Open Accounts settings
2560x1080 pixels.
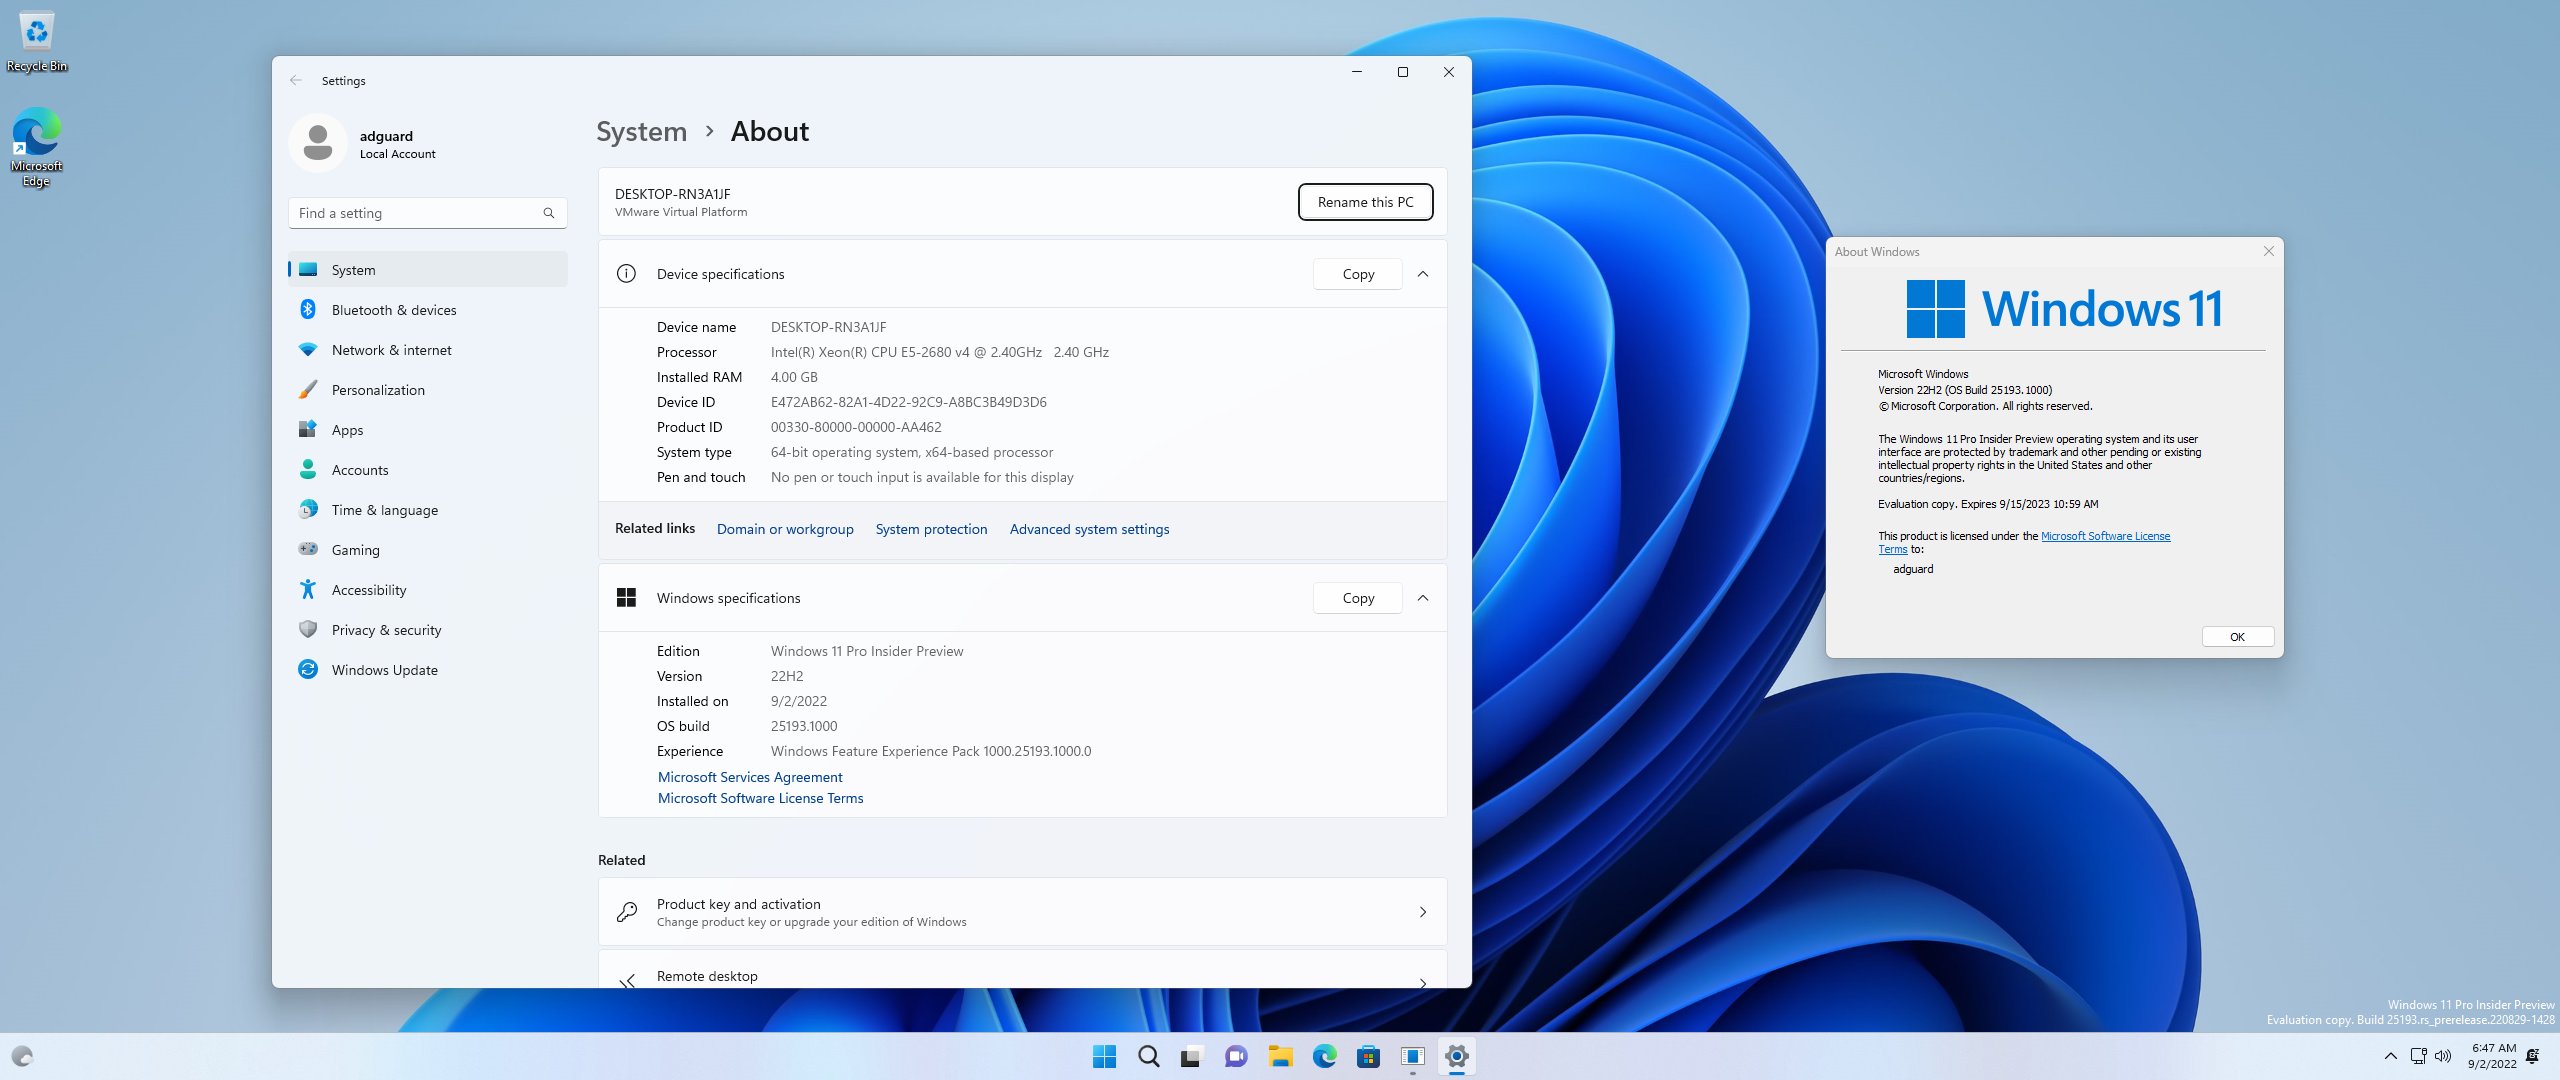pos(359,470)
